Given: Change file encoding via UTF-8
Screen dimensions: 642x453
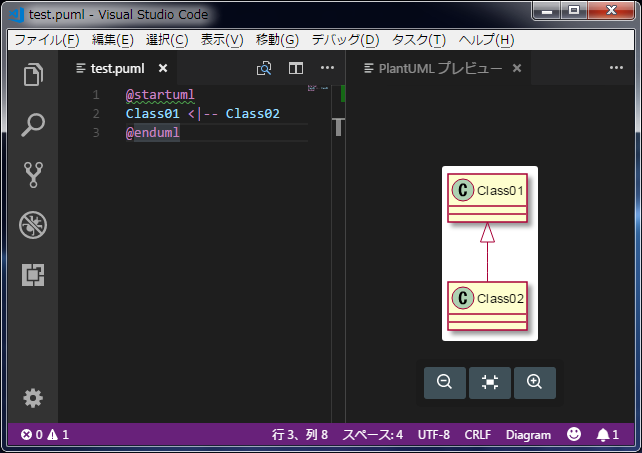Looking at the screenshot, I should coord(434,435).
